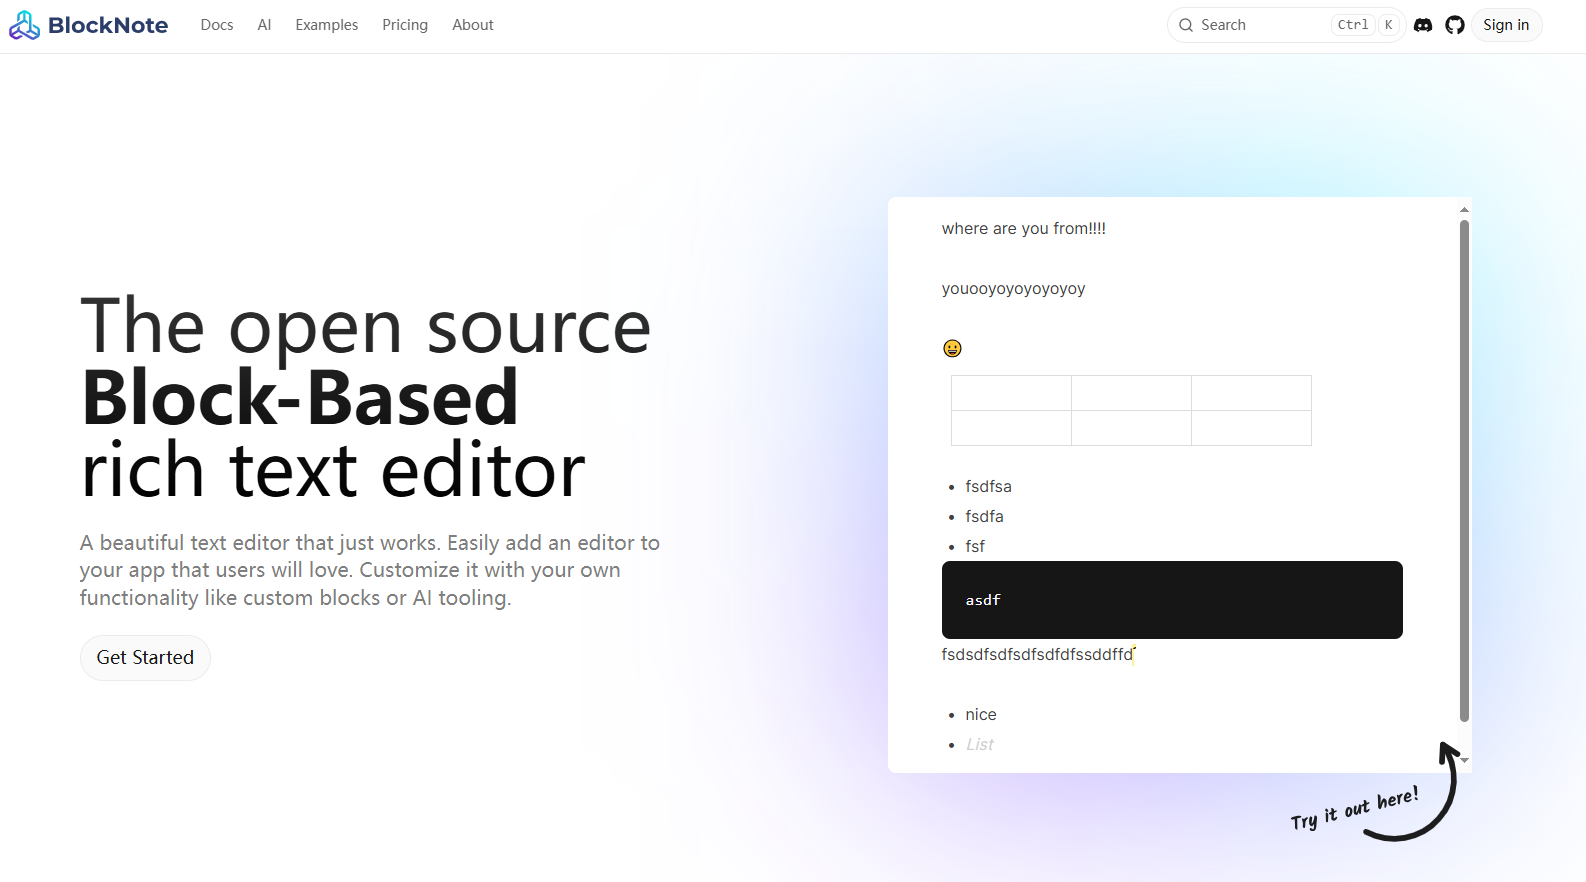Click the editor vertical scrollbar thumb
The image size is (1586, 882).
click(x=1464, y=470)
